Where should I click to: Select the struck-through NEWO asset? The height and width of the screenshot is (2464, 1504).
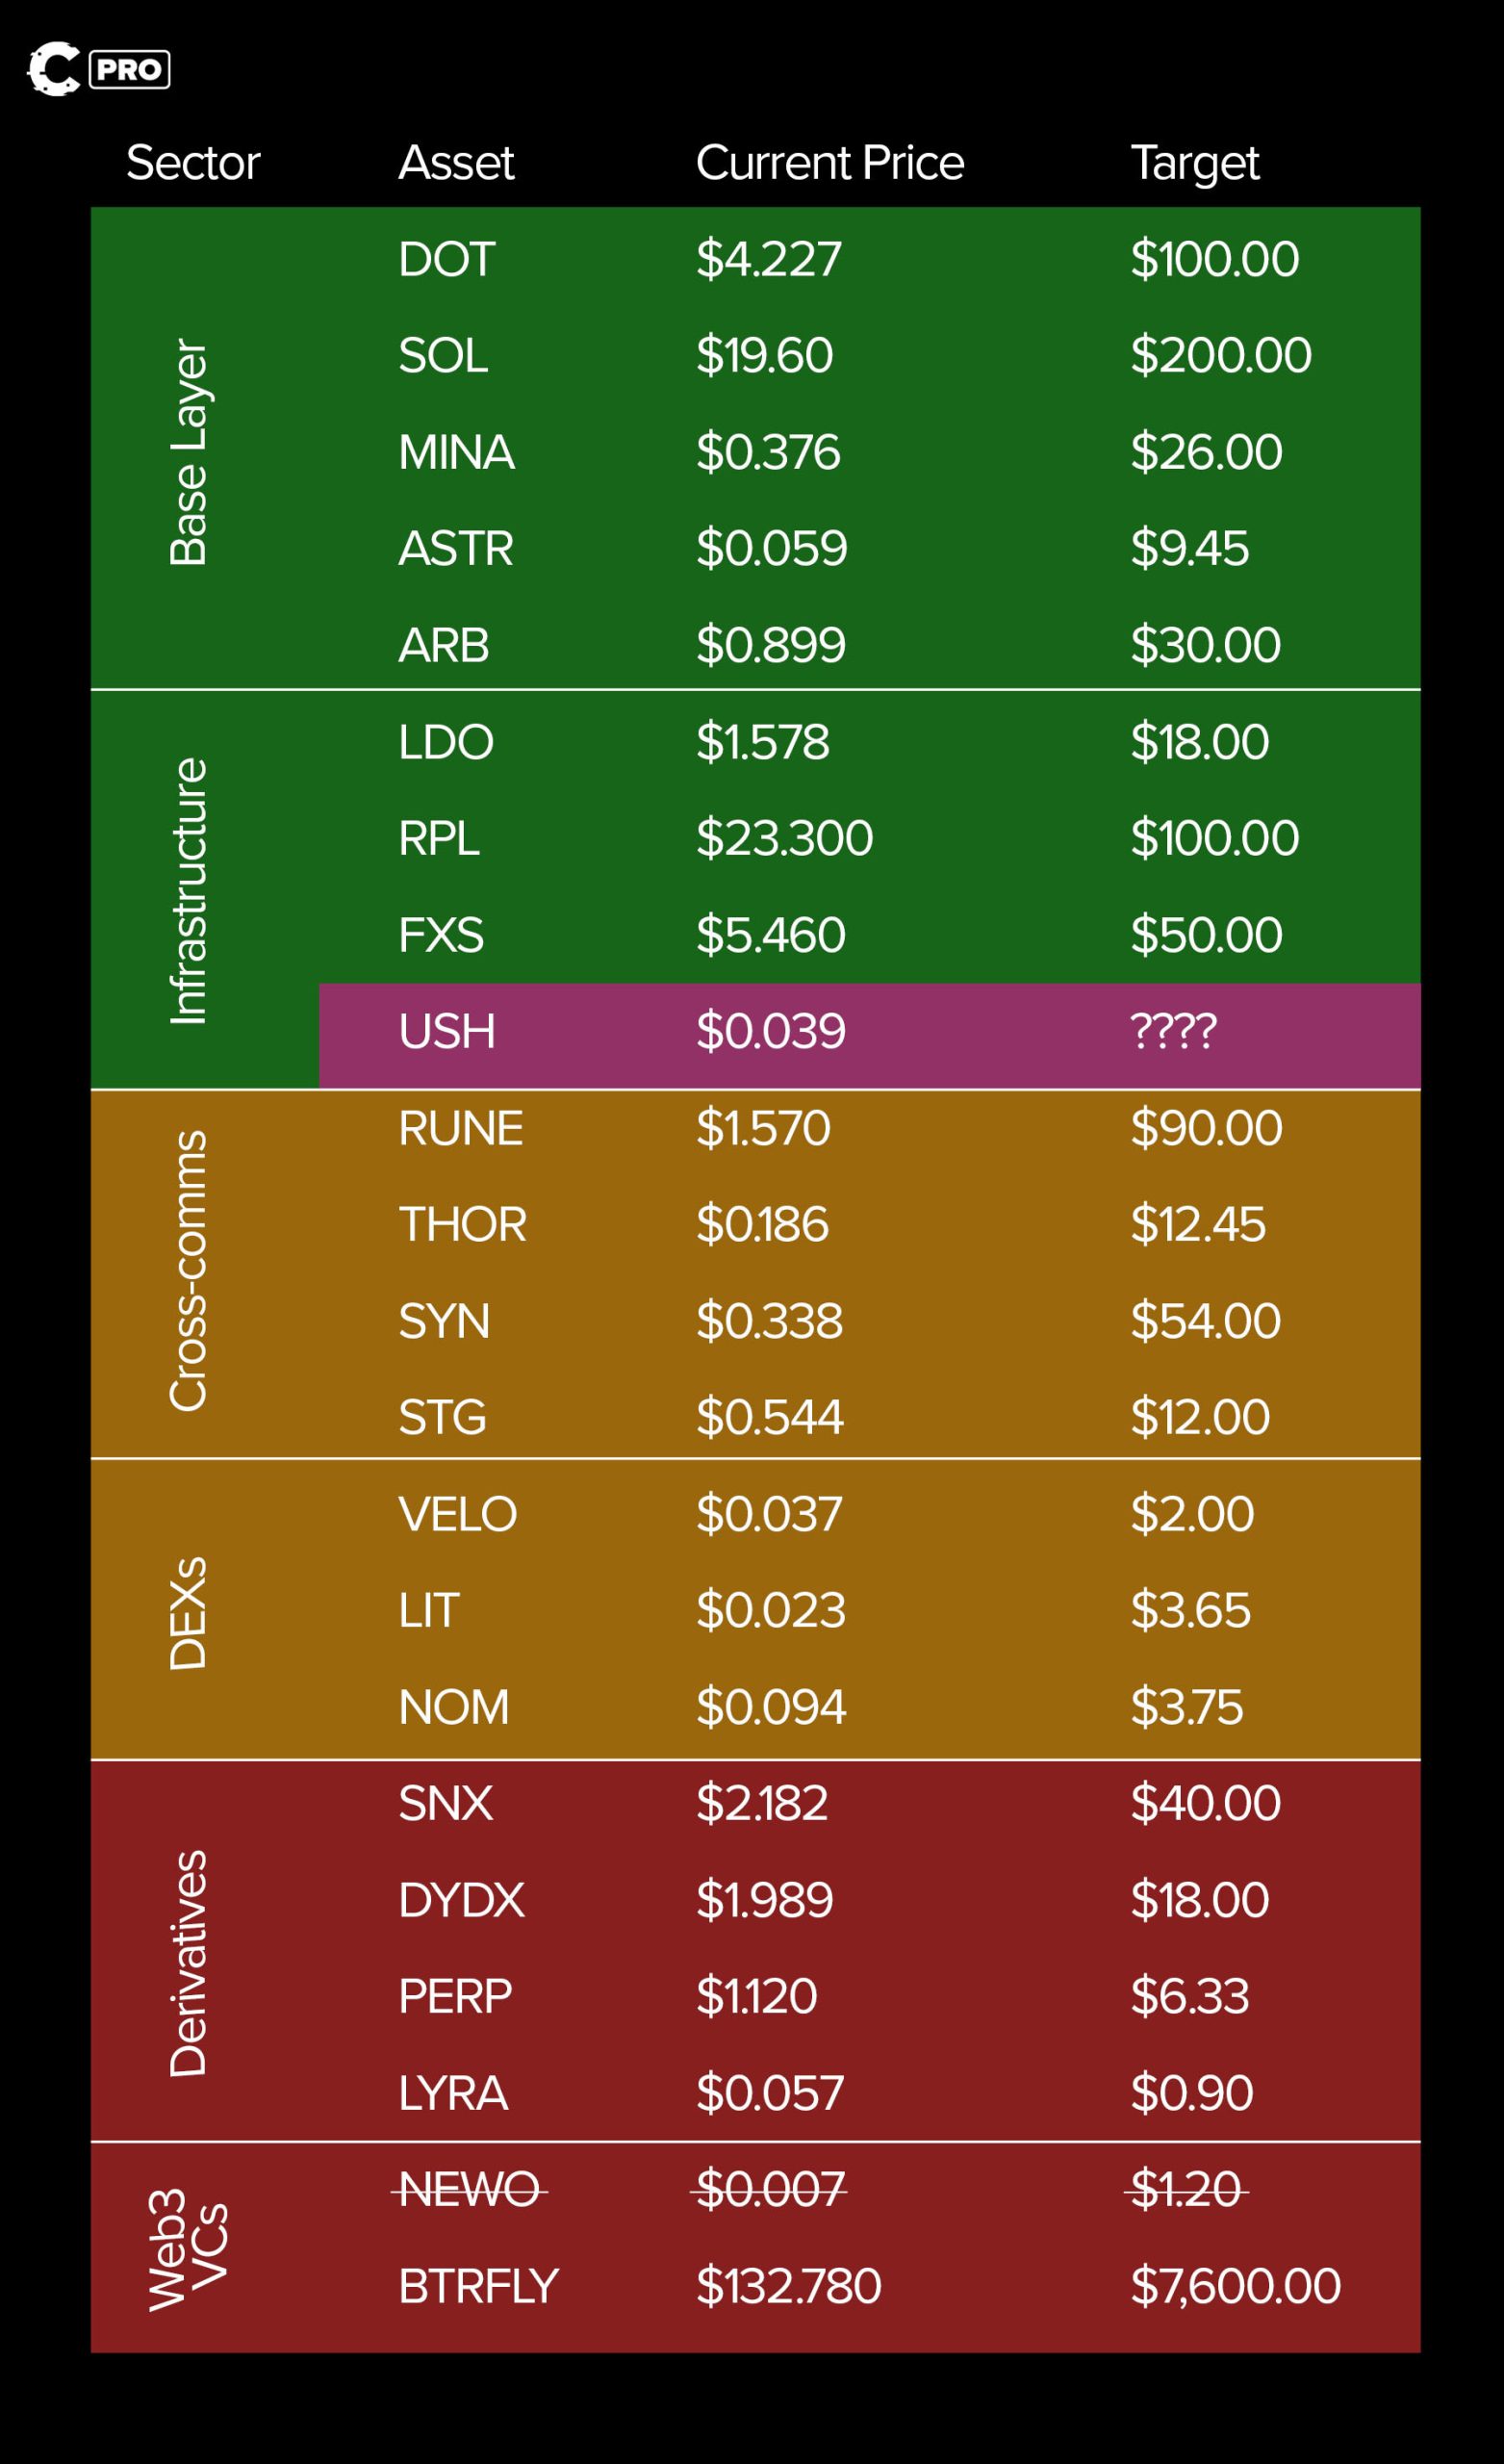pos(469,2190)
